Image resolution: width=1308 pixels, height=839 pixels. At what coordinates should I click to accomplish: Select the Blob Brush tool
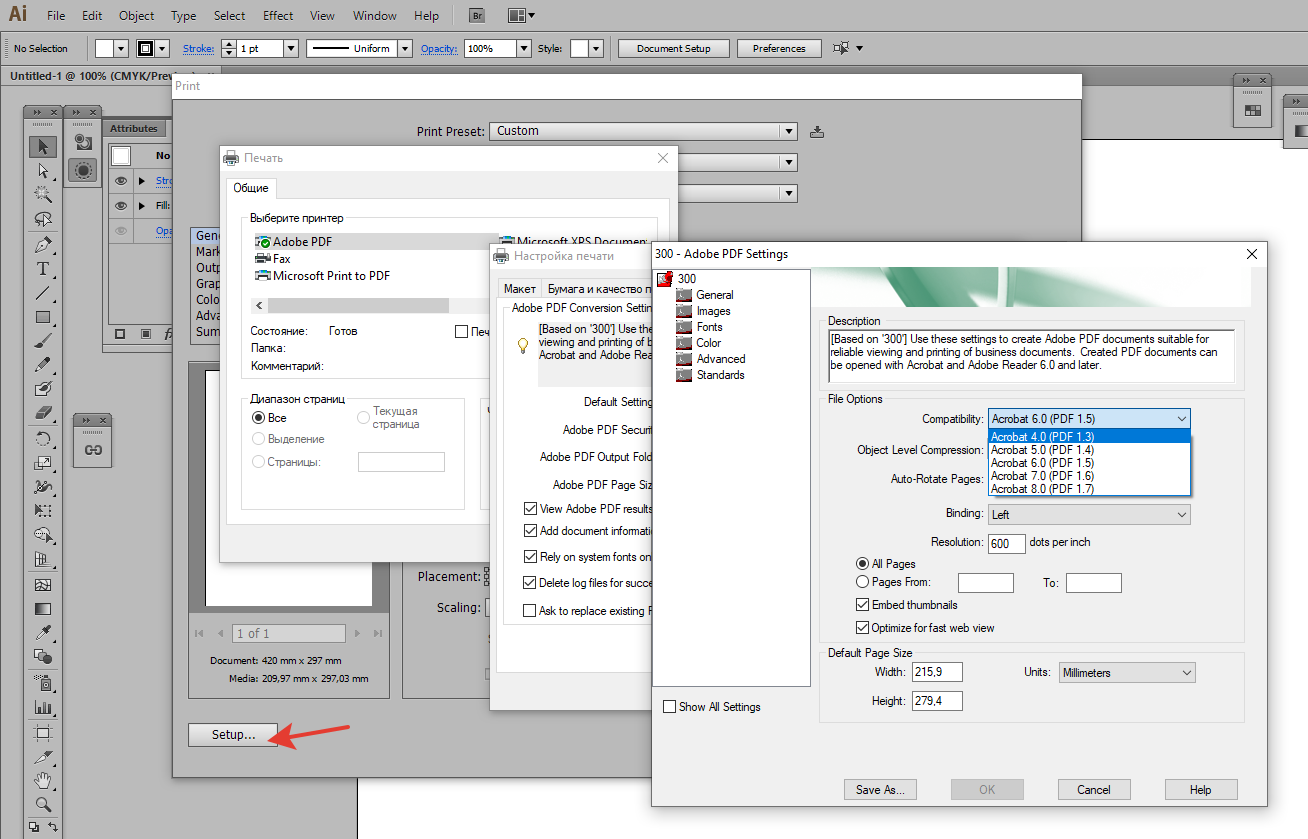[43, 389]
